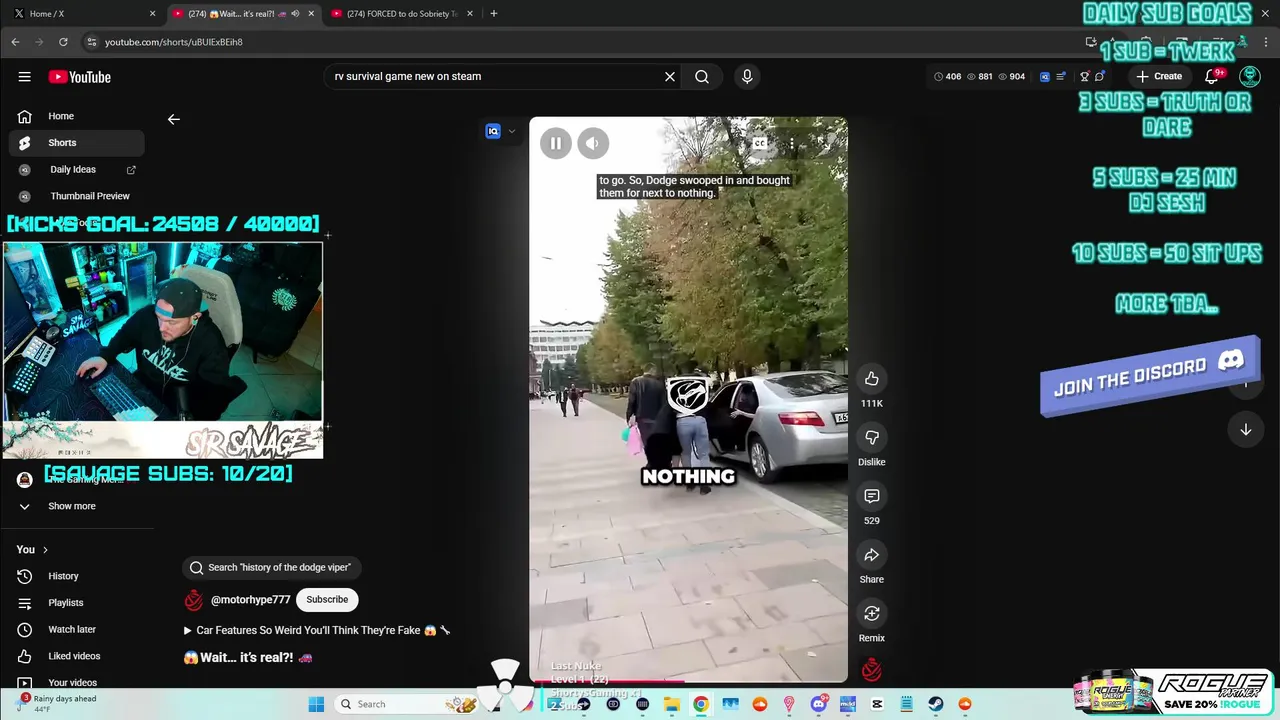The width and height of the screenshot is (1280, 720).
Task: Open Chrome's three-dot menu
Action: click(x=1267, y=42)
